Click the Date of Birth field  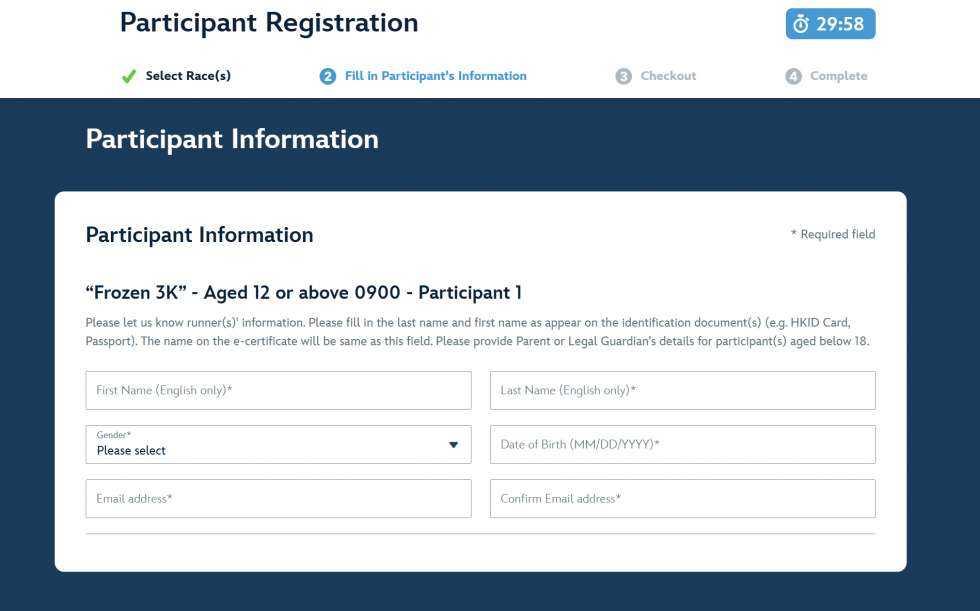click(x=682, y=445)
